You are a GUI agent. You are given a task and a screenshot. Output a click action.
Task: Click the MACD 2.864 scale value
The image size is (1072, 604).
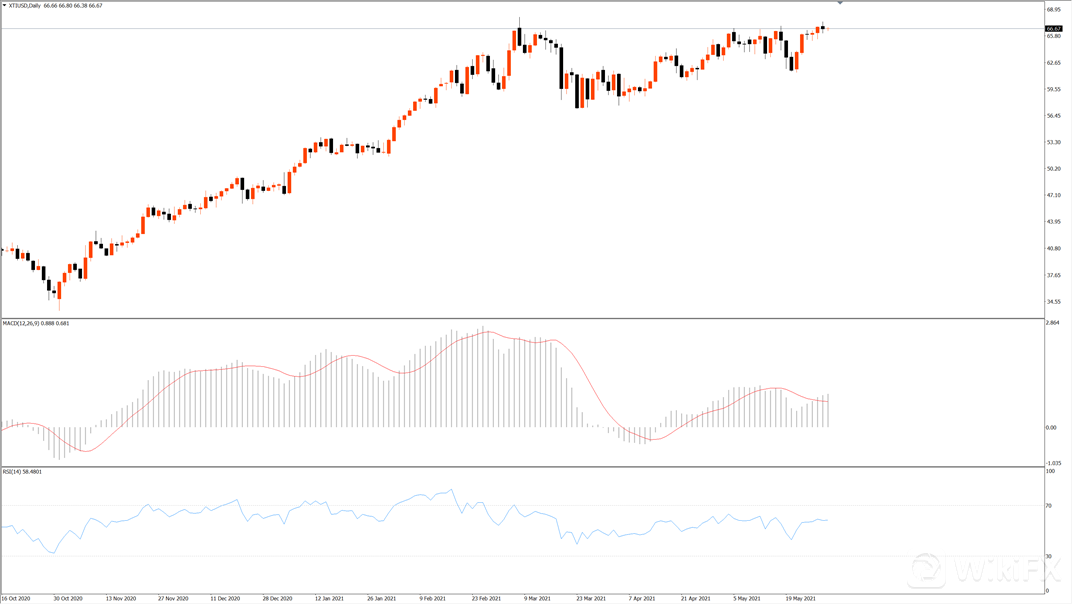(x=1052, y=323)
